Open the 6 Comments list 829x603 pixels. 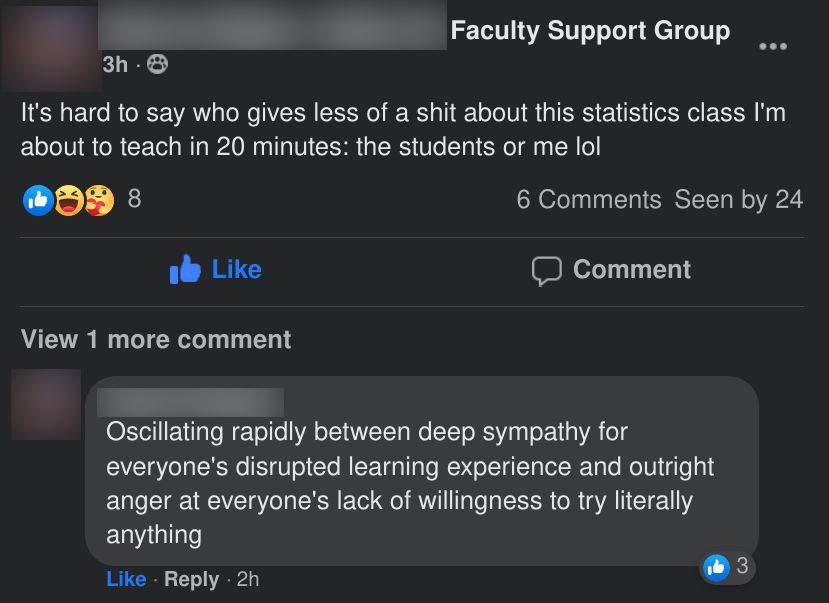pyautogui.click(x=588, y=200)
